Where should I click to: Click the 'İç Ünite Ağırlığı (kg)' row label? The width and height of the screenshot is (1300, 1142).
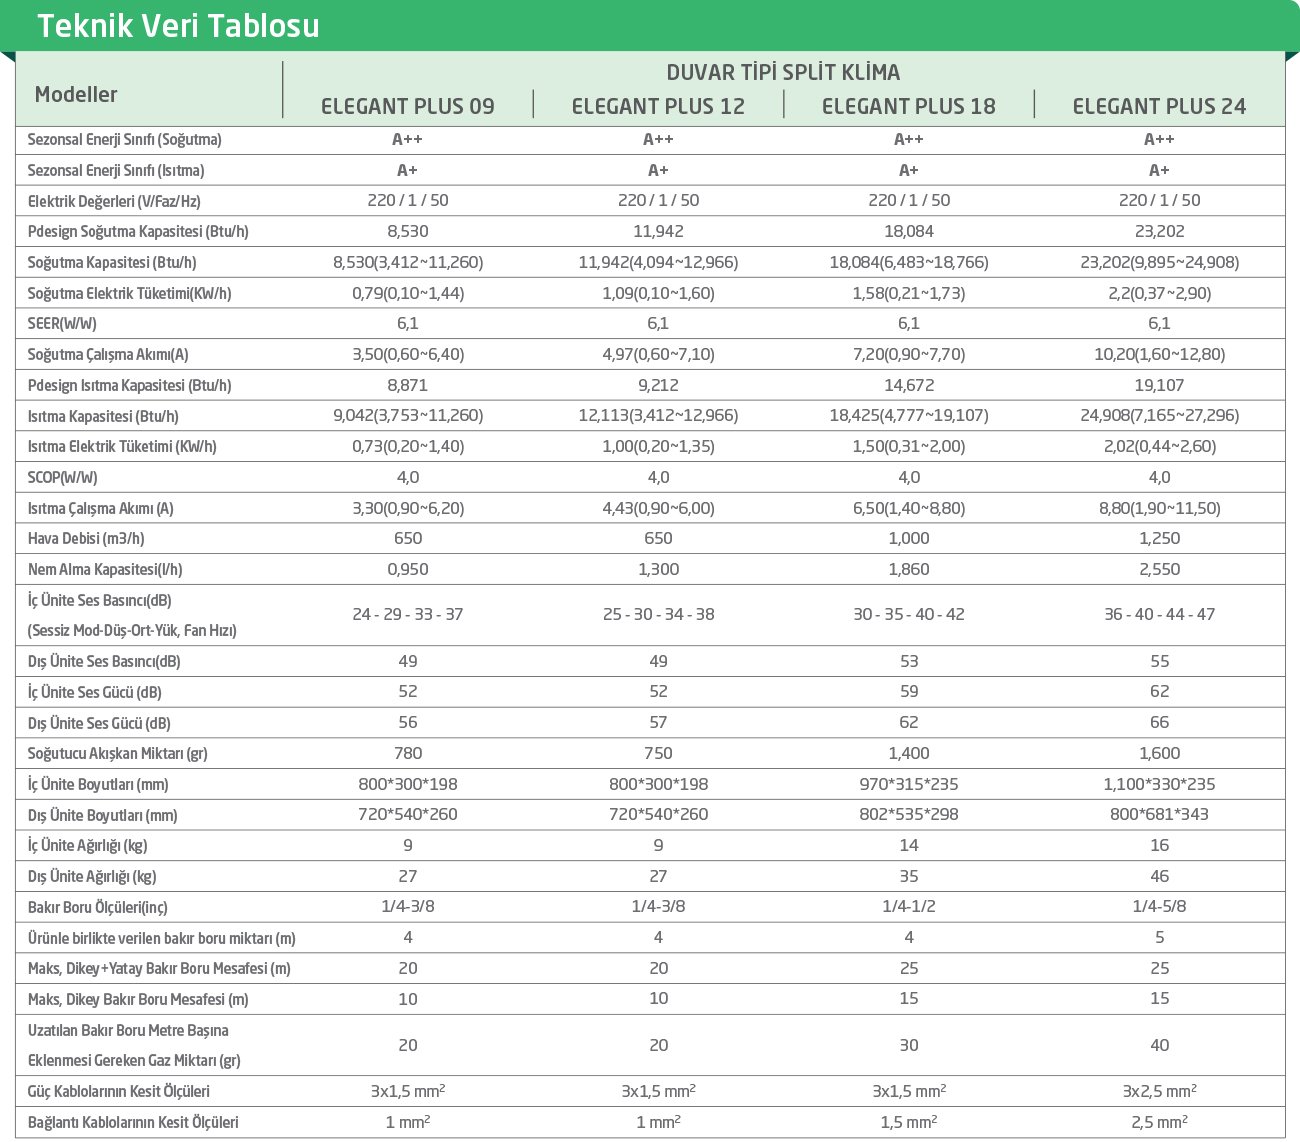pos(88,846)
